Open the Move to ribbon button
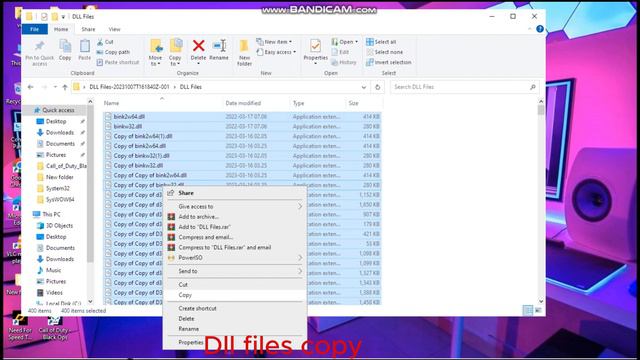This screenshot has width=640, height=360. [156, 52]
